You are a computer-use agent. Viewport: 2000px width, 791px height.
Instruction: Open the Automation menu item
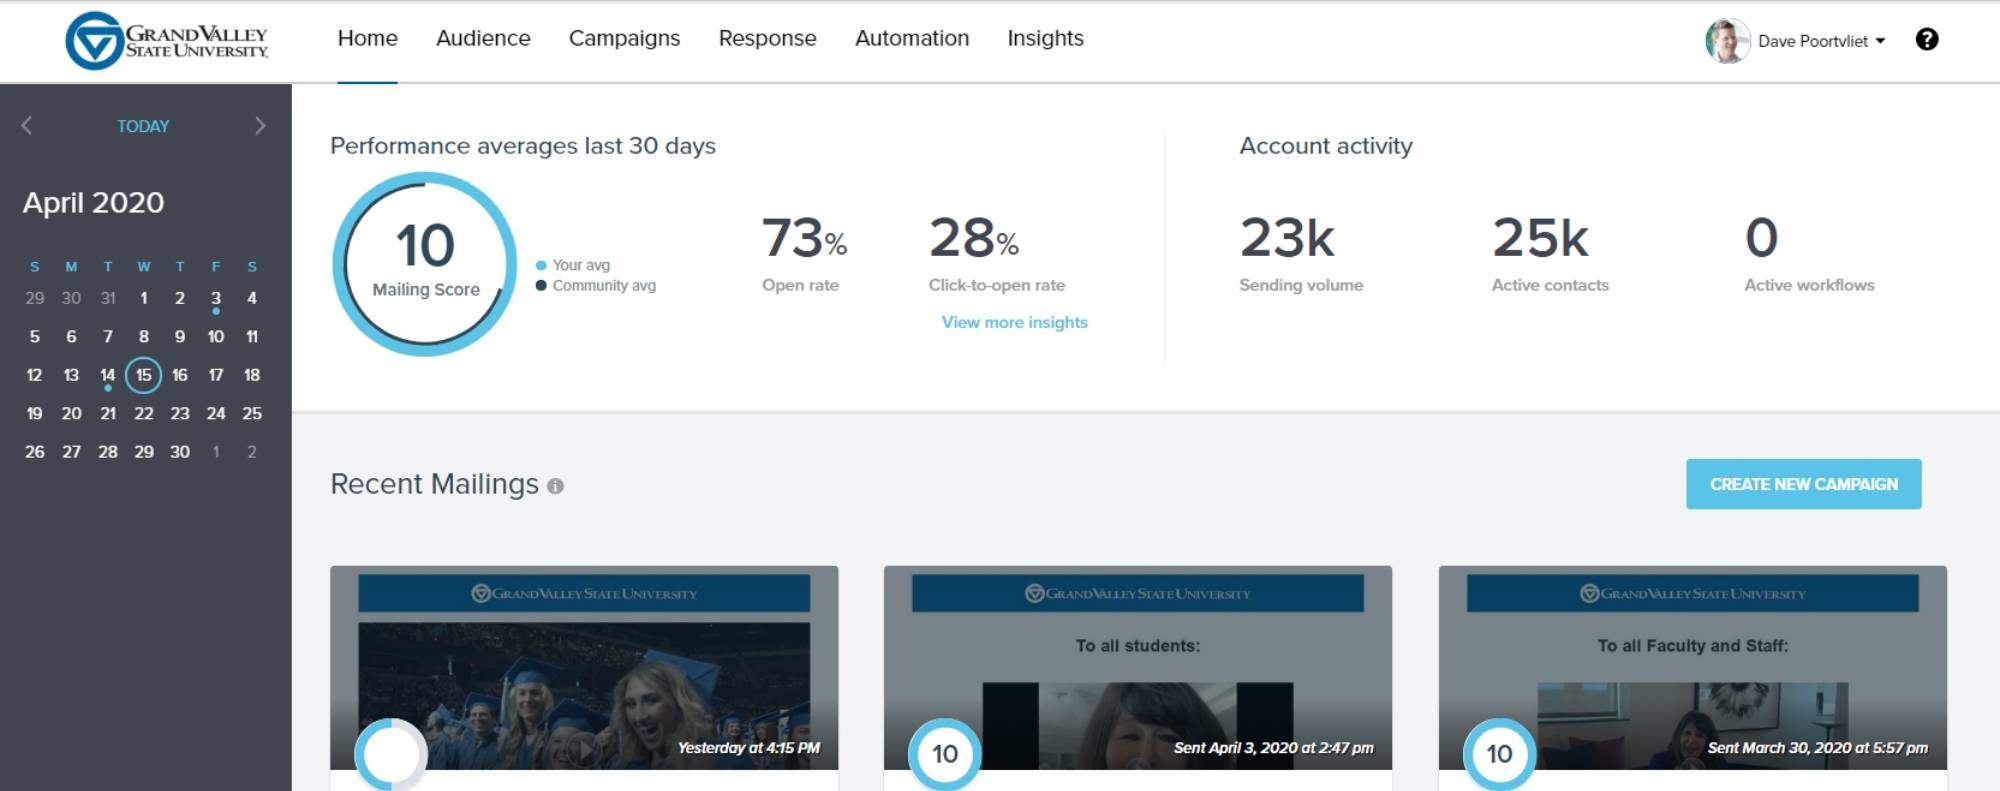[911, 38]
